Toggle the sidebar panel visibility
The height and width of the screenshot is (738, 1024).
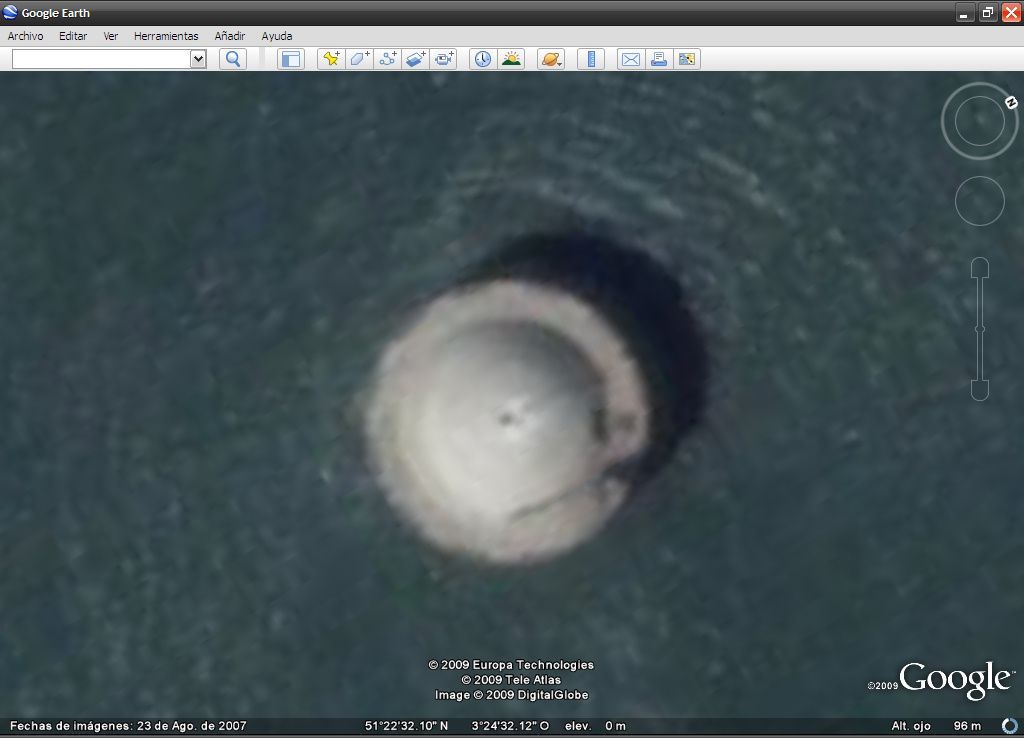click(x=291, y=59)
